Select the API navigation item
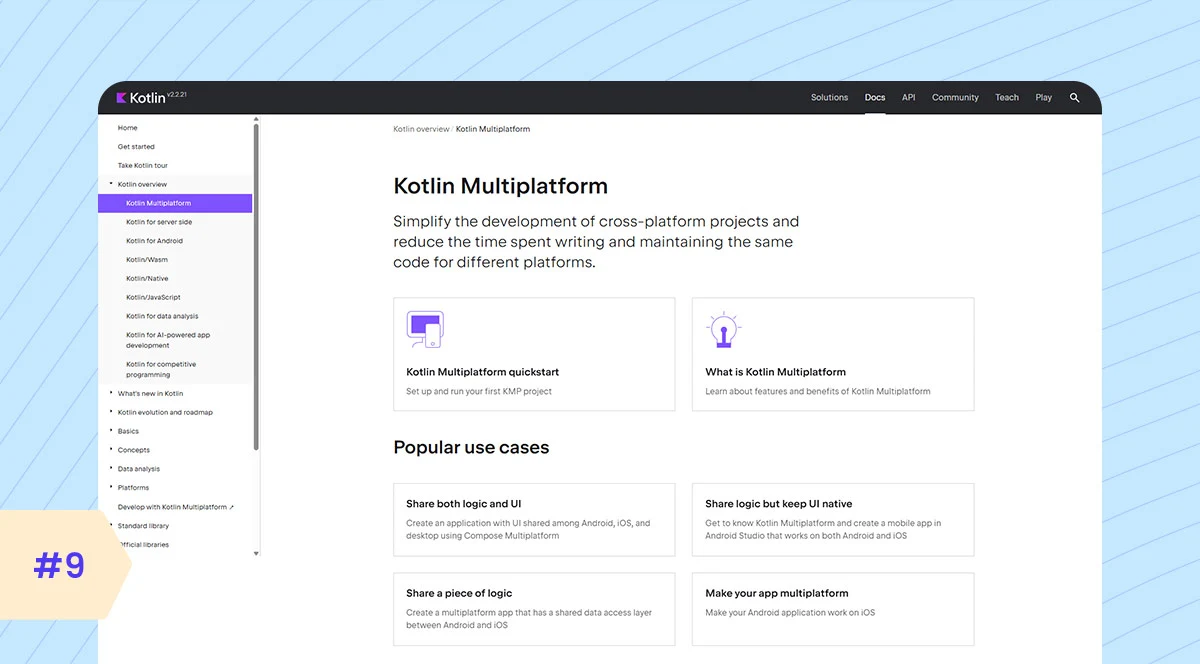The image size is (1200, 664). 908,97
